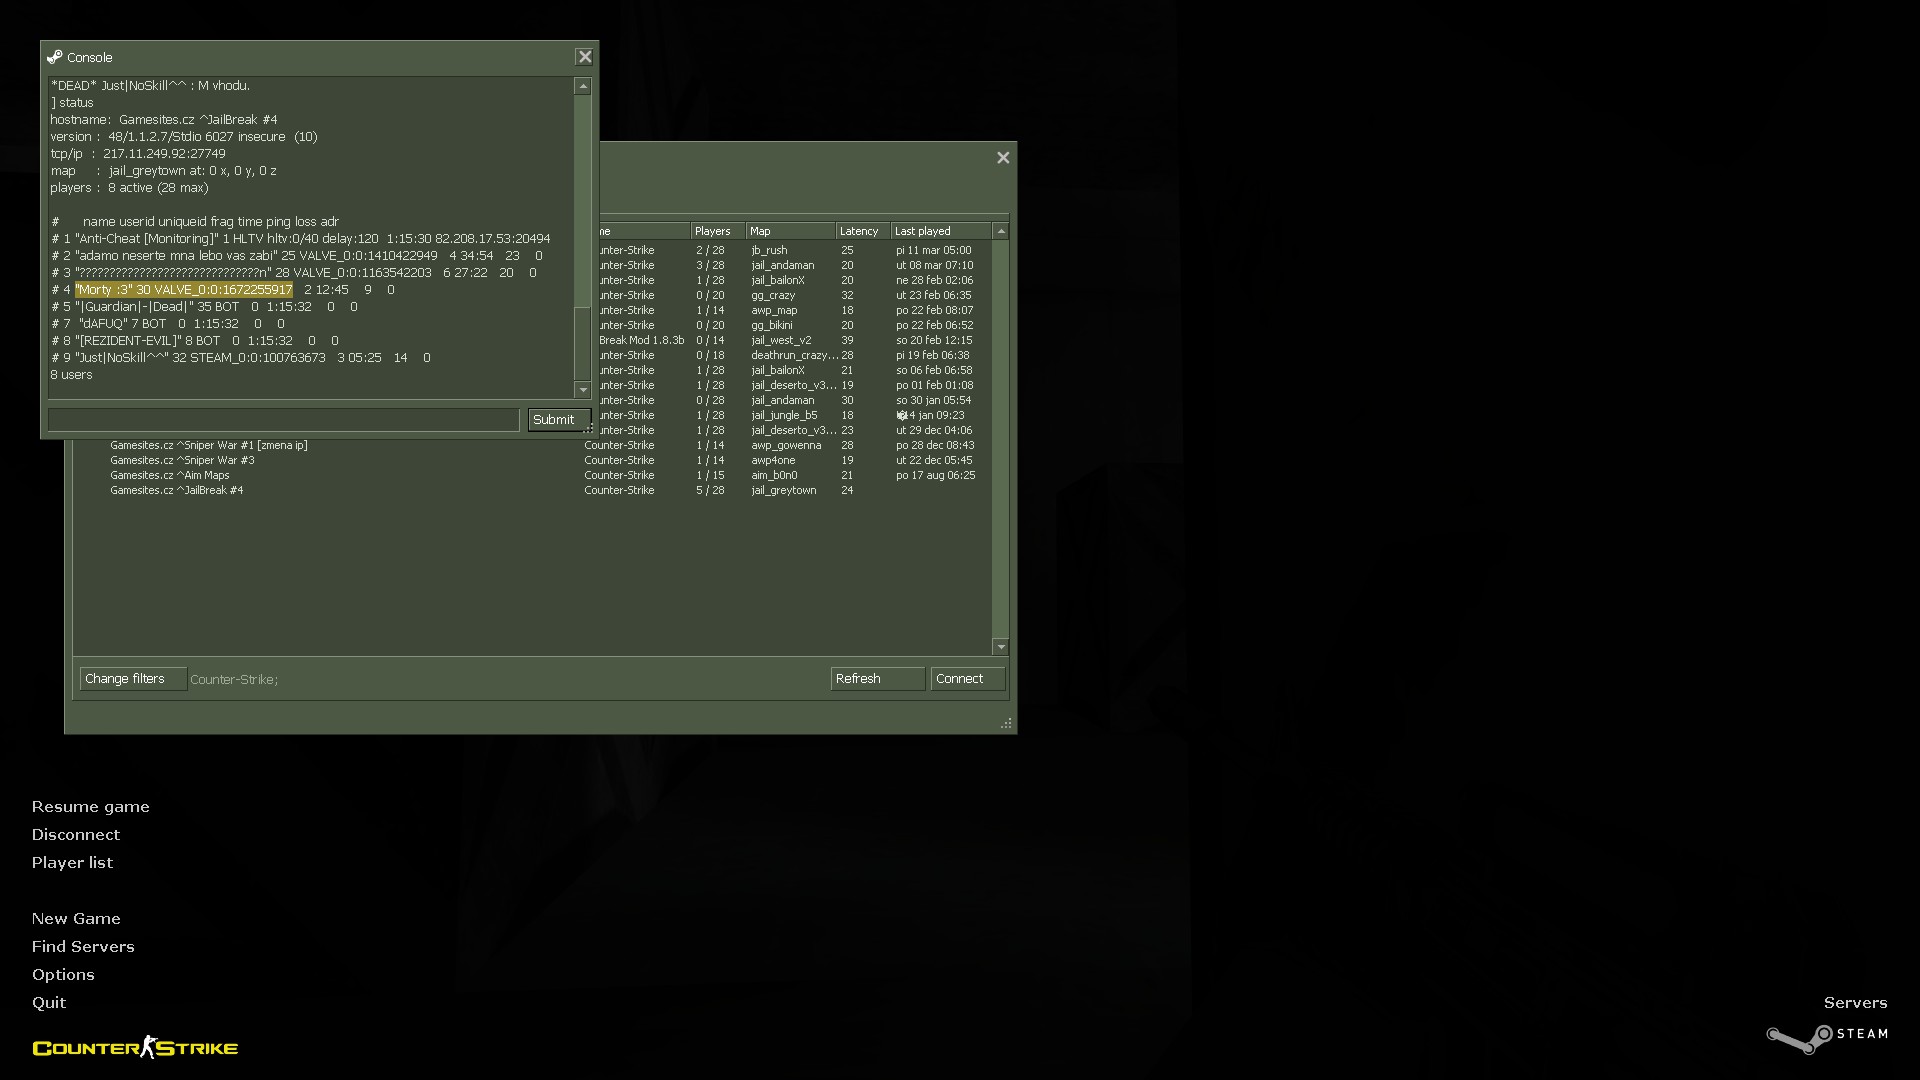The height and width of the screenshot is (1080, 1920).
Task: Connect to the selected server
Action: click(x=968, y=679)
